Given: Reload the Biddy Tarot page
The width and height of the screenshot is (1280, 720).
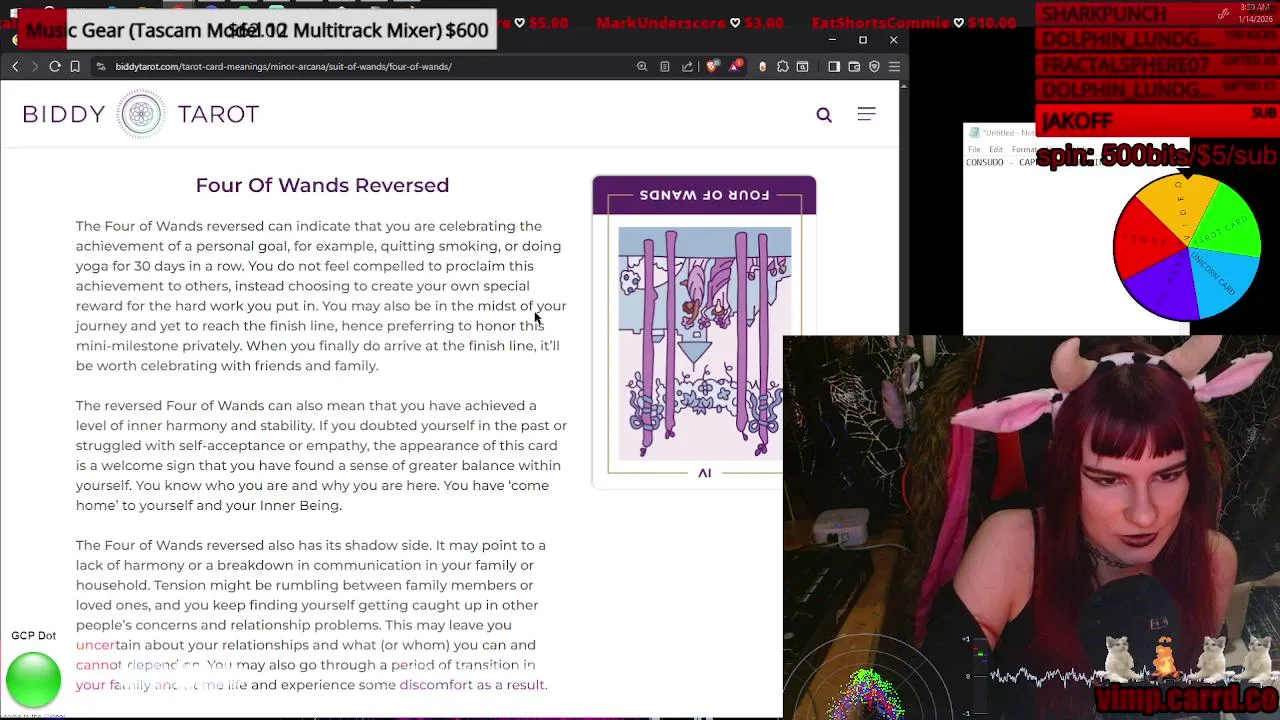Looking at the screenshot, I should 55,66.
